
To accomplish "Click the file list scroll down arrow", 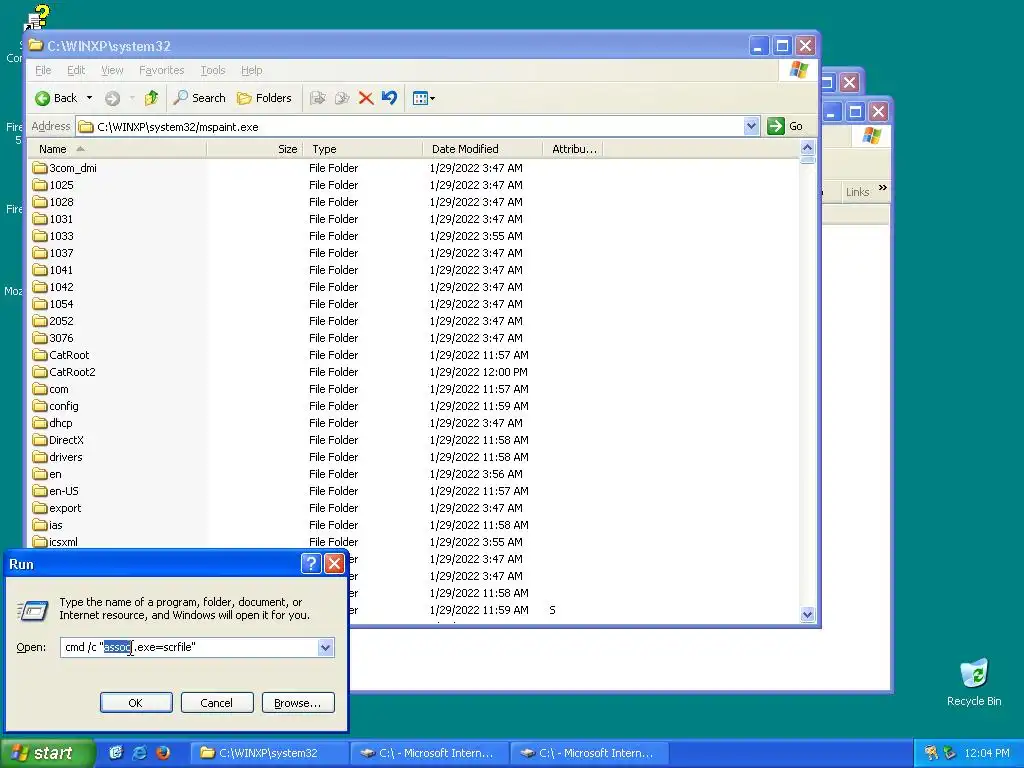I will point(807,614).
